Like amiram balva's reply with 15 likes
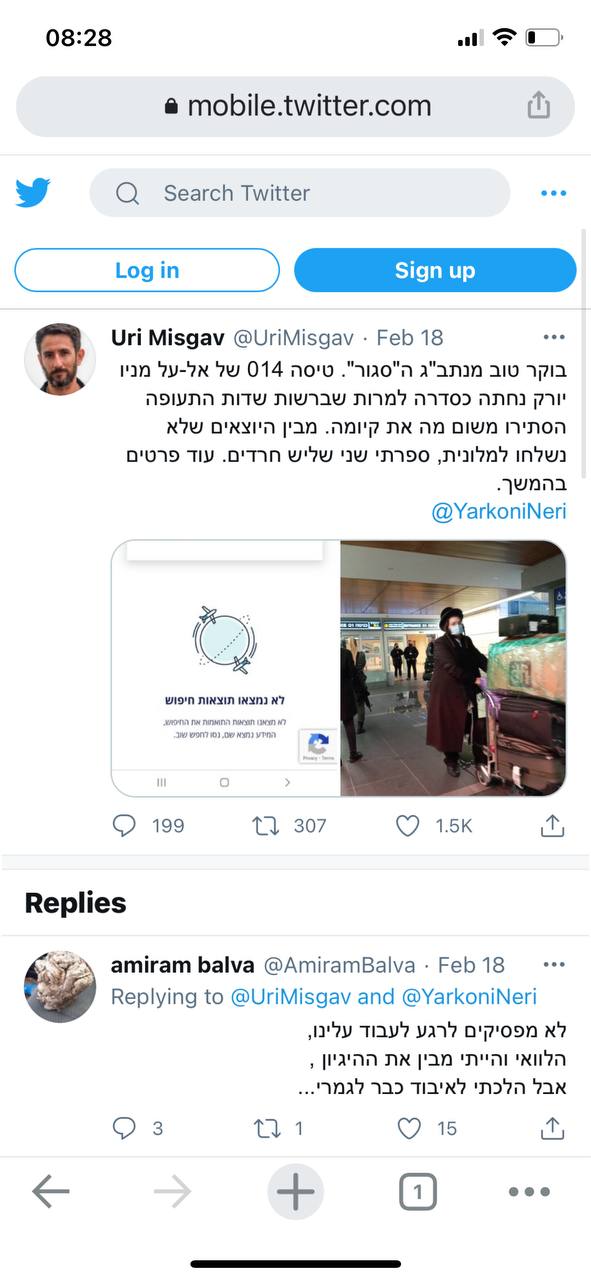 click(x=409, y=1129)
